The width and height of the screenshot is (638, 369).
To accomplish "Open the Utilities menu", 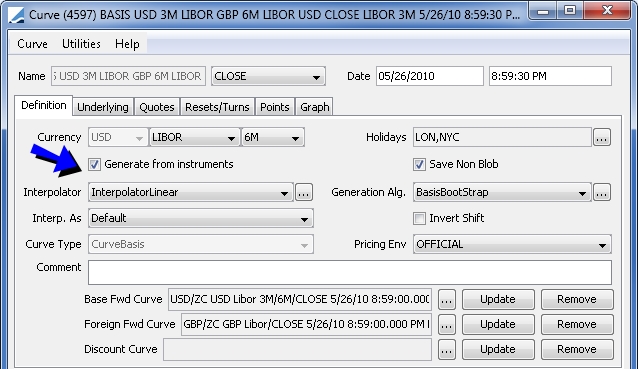I will [81, 44].
